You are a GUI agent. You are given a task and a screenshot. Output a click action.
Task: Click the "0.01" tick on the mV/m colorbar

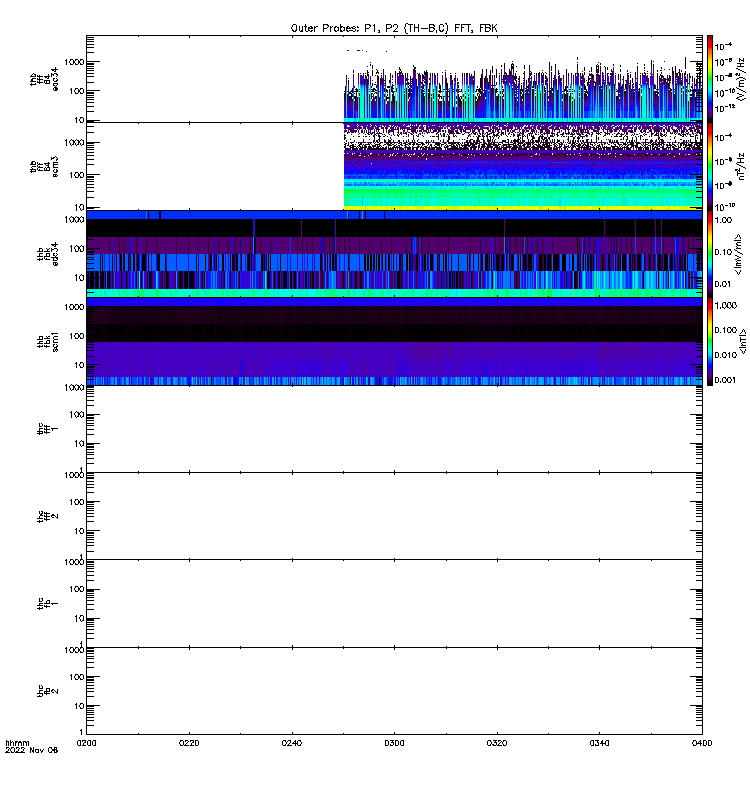723,284
